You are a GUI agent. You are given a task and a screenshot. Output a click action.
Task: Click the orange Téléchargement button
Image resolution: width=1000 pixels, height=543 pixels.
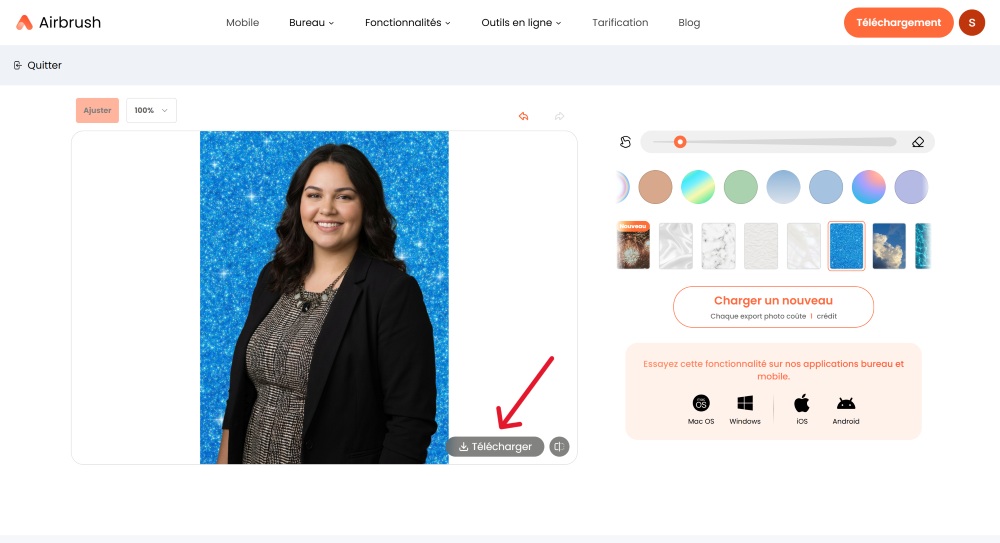point(898,22)
